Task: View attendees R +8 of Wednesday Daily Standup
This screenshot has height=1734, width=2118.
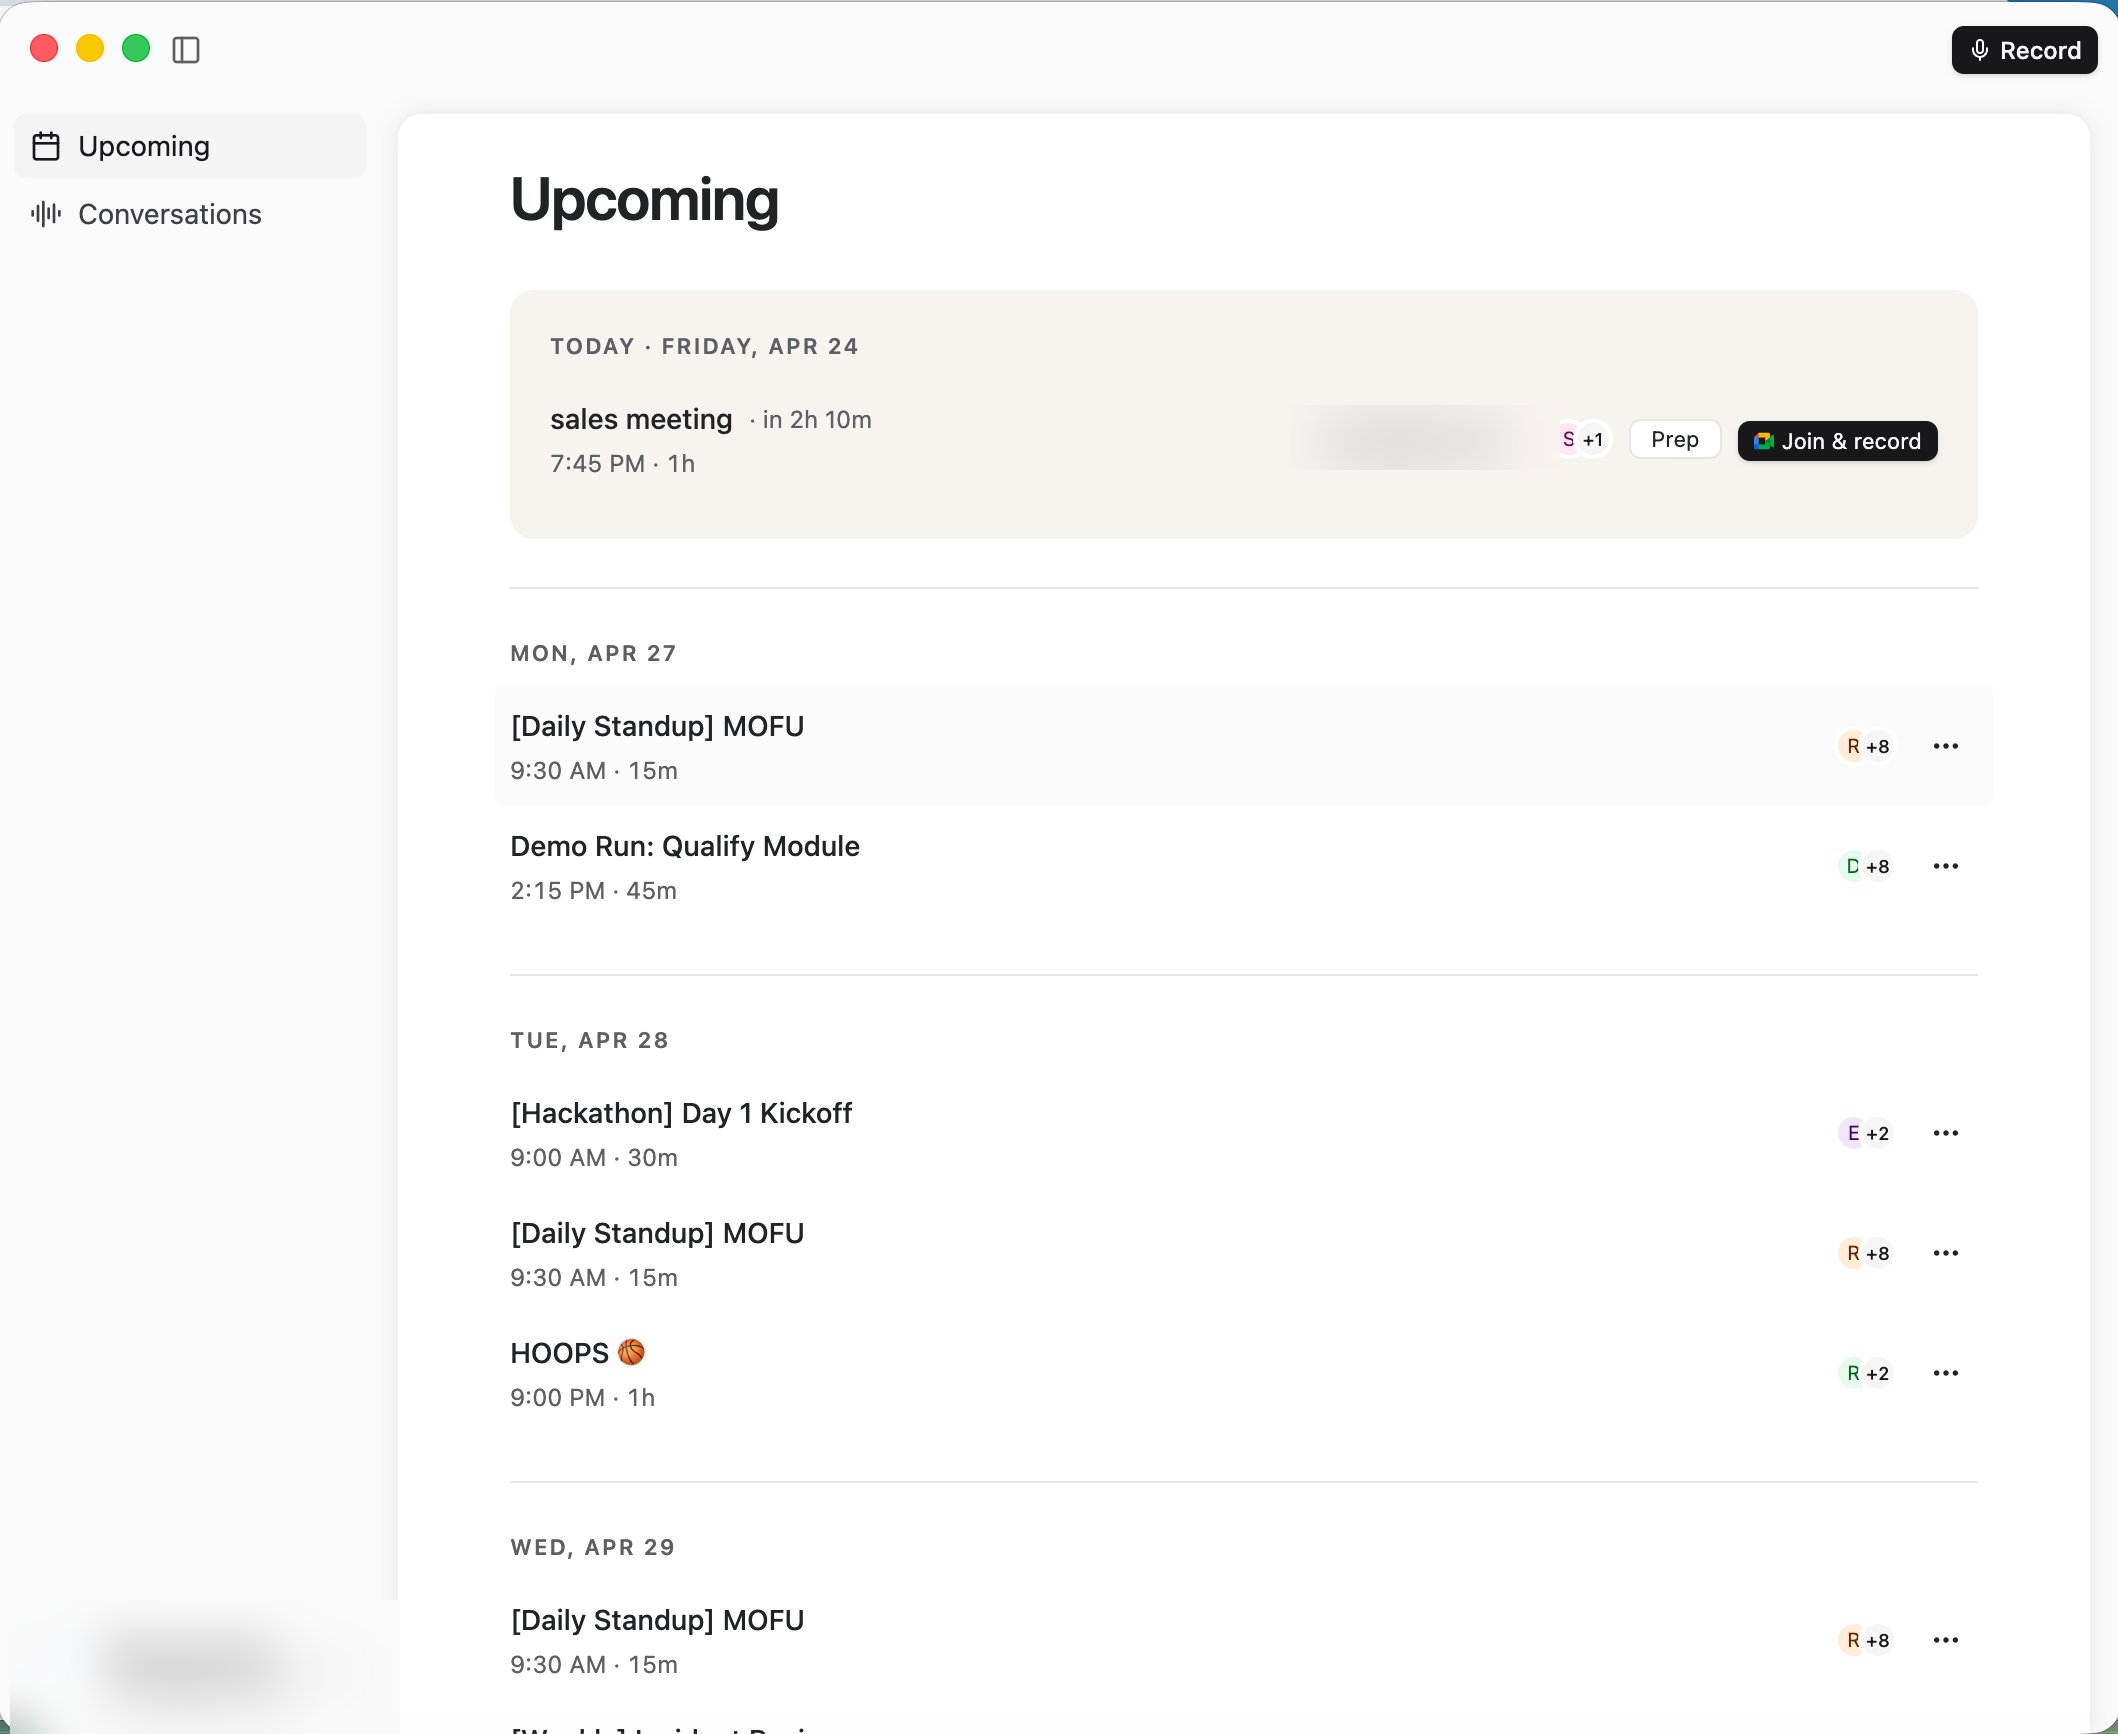Action: [1866, 1640]
